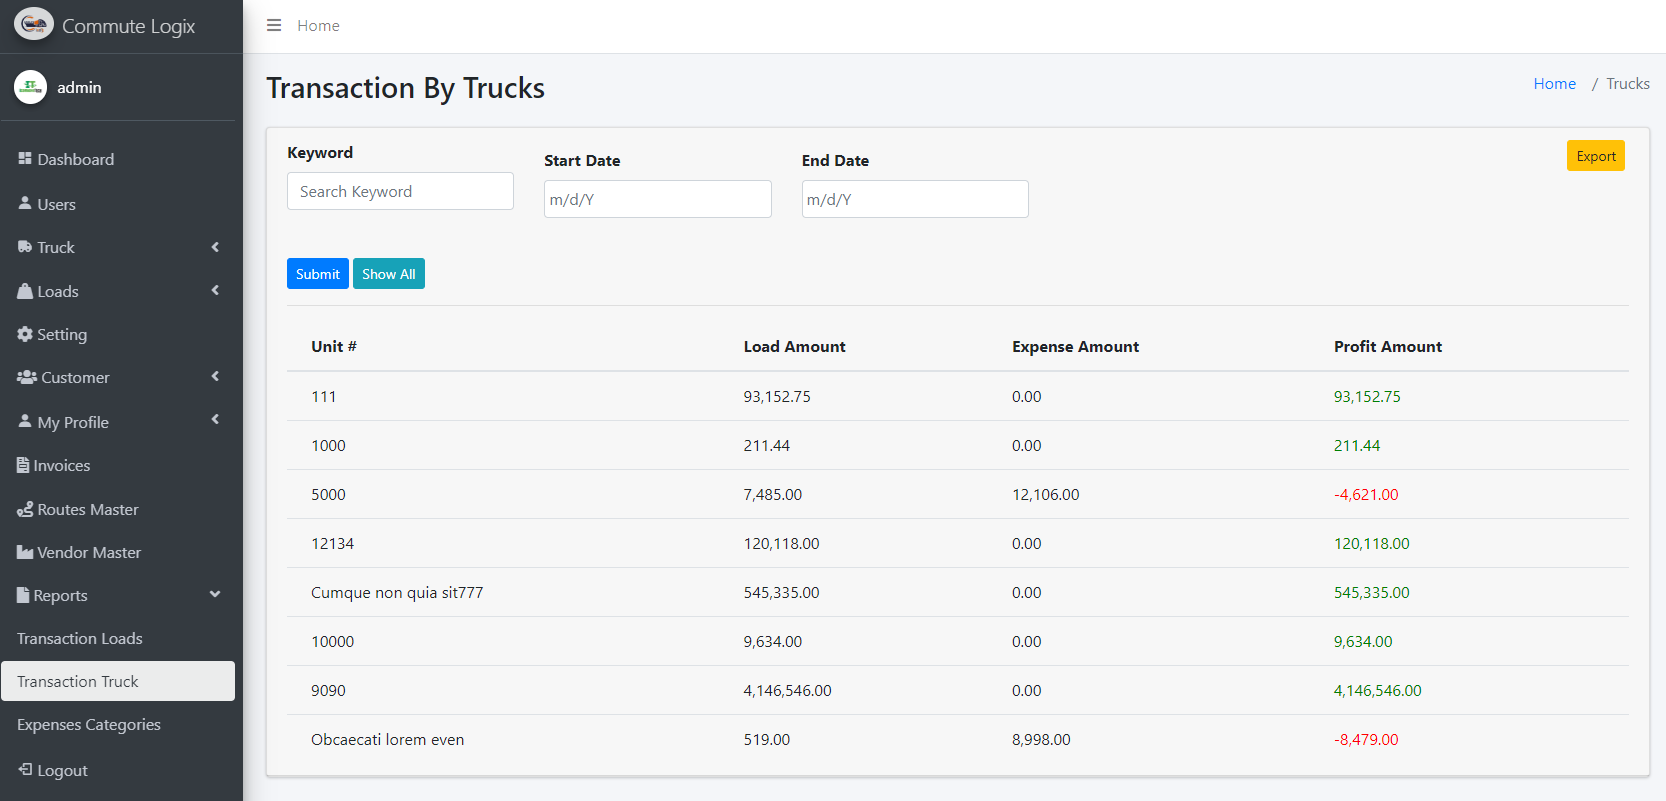The width and height of the screenshot is (1666, 801).
Task: Focus the Search Keyword field
Action: point(400,191)
